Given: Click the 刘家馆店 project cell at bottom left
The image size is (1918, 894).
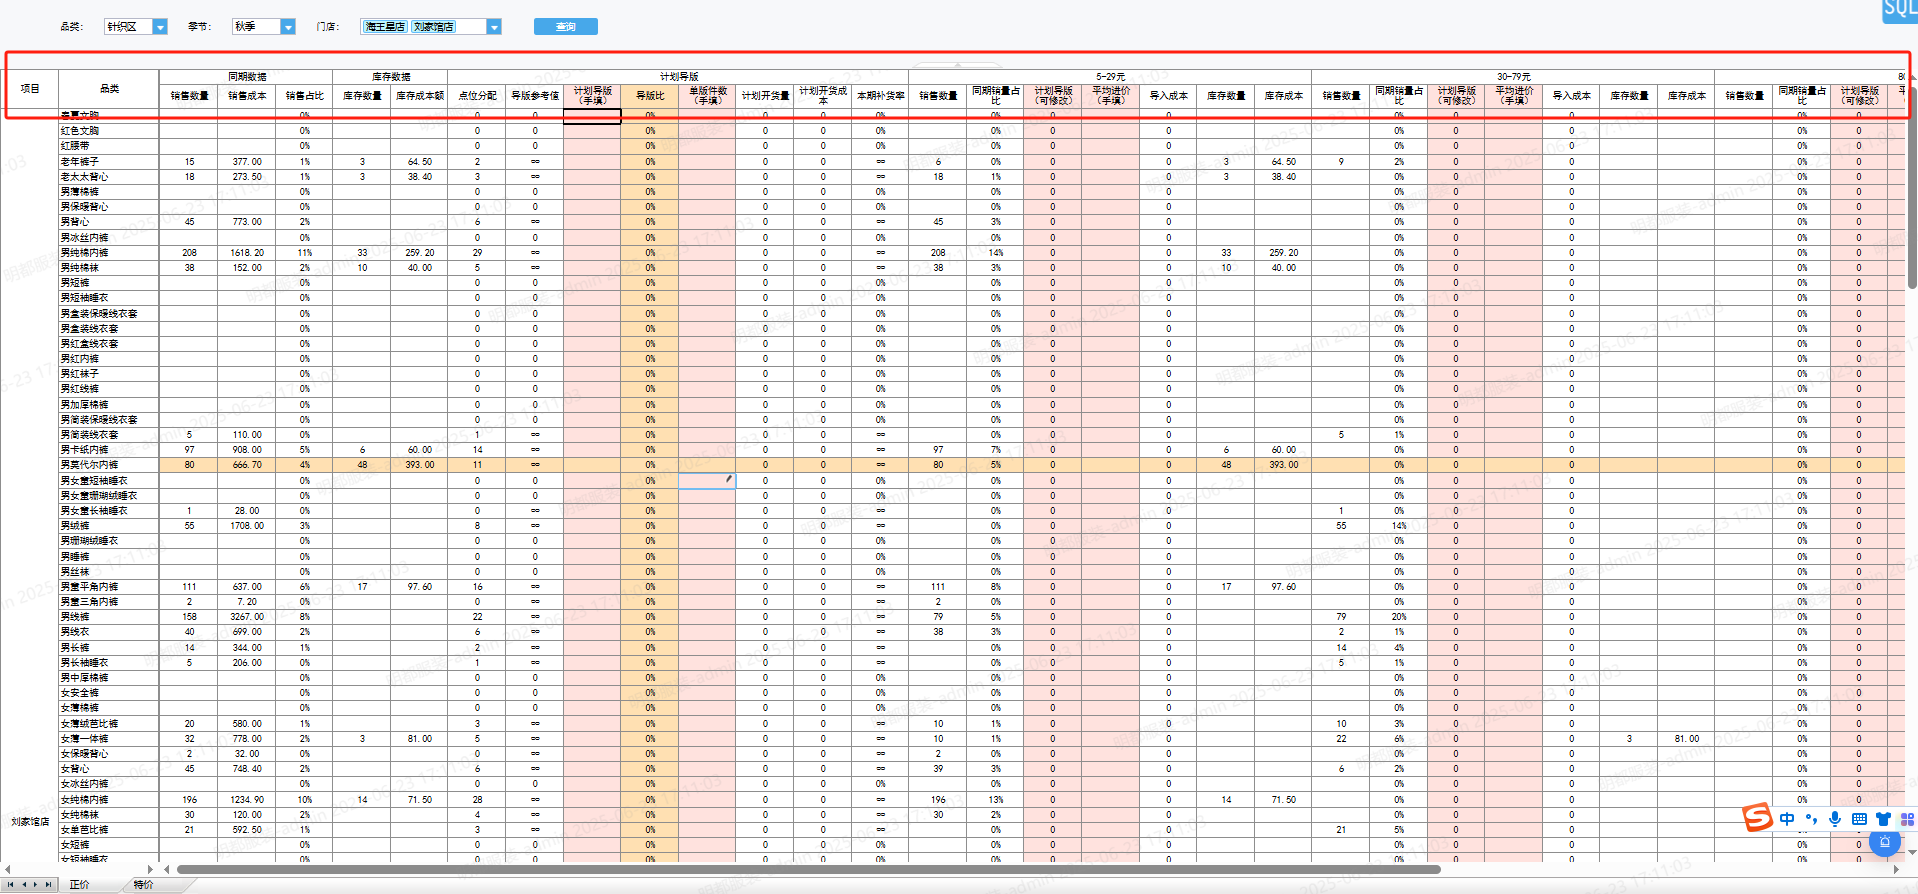Looking at the screenshot, I should [x=31, y=822].
